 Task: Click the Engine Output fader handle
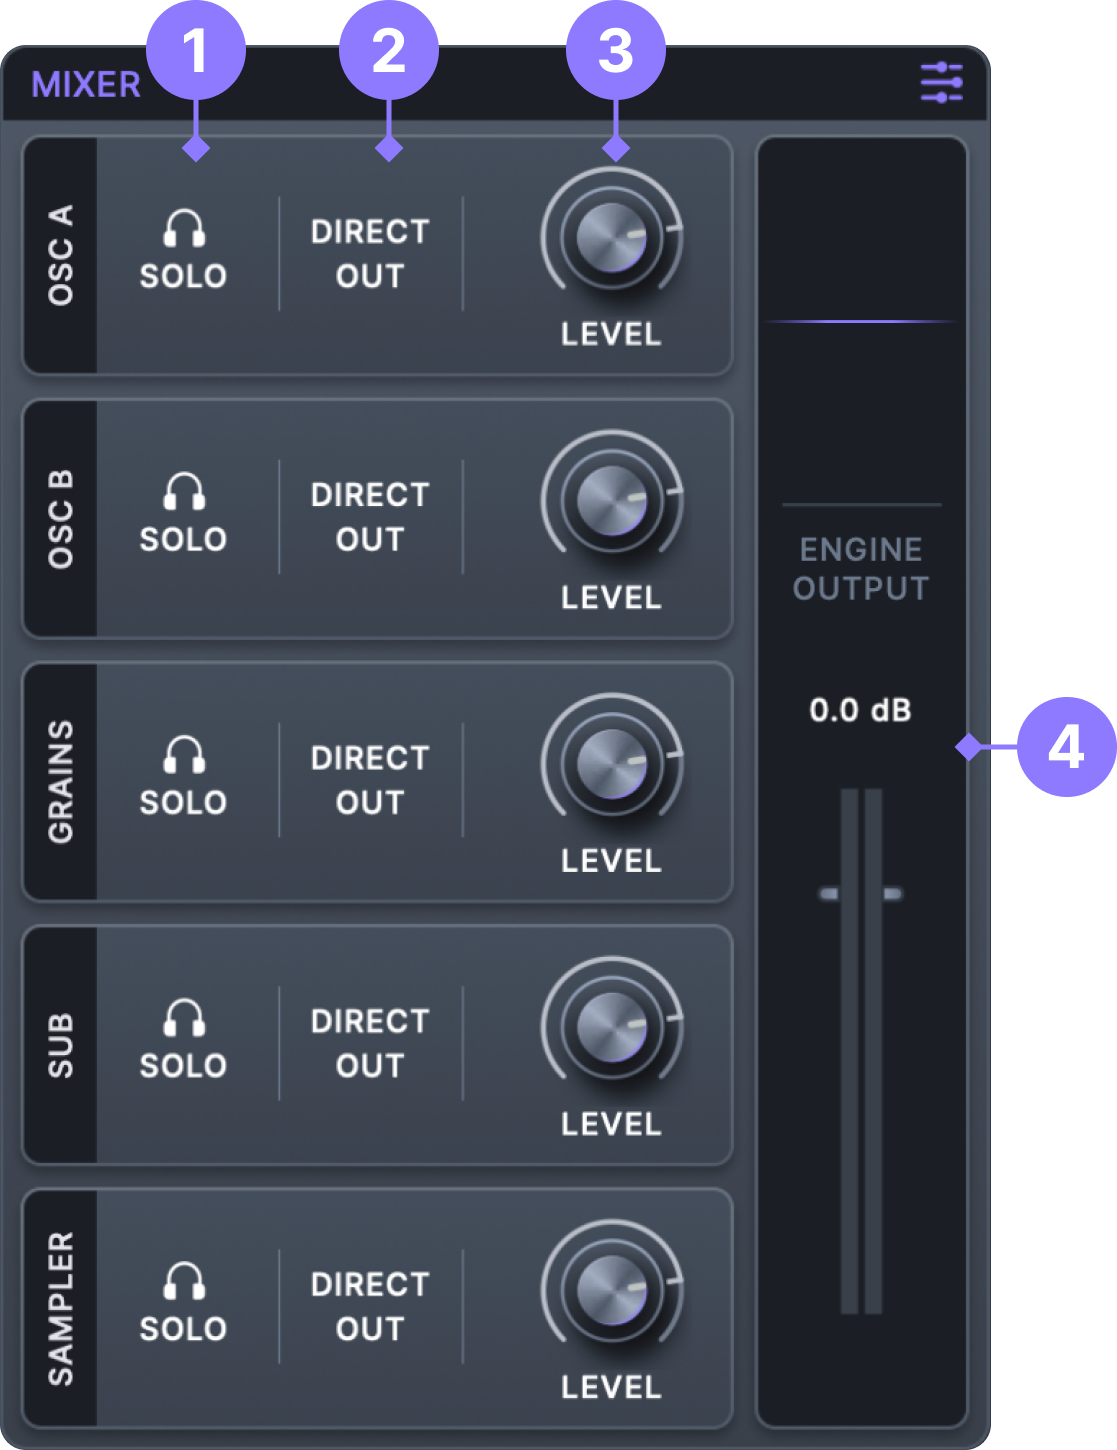[861, 893]
